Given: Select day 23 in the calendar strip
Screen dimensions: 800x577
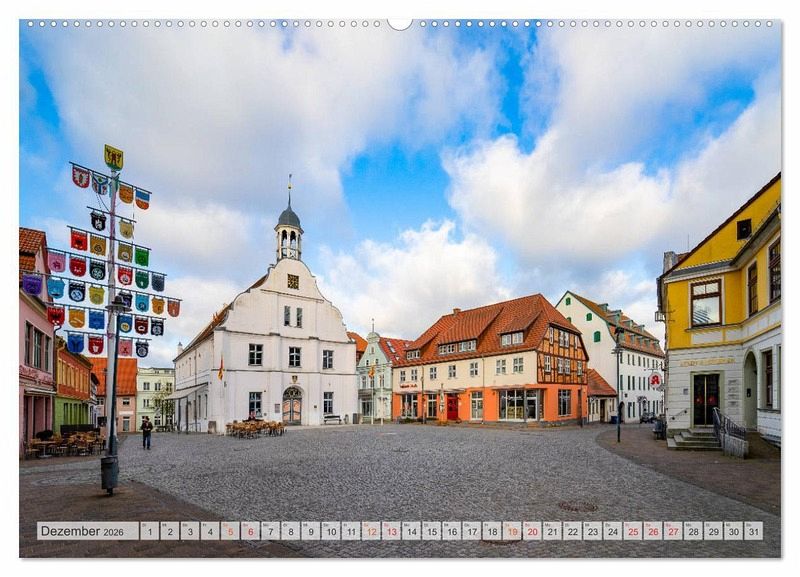Looking at the screenshot, I should [593, 531].
